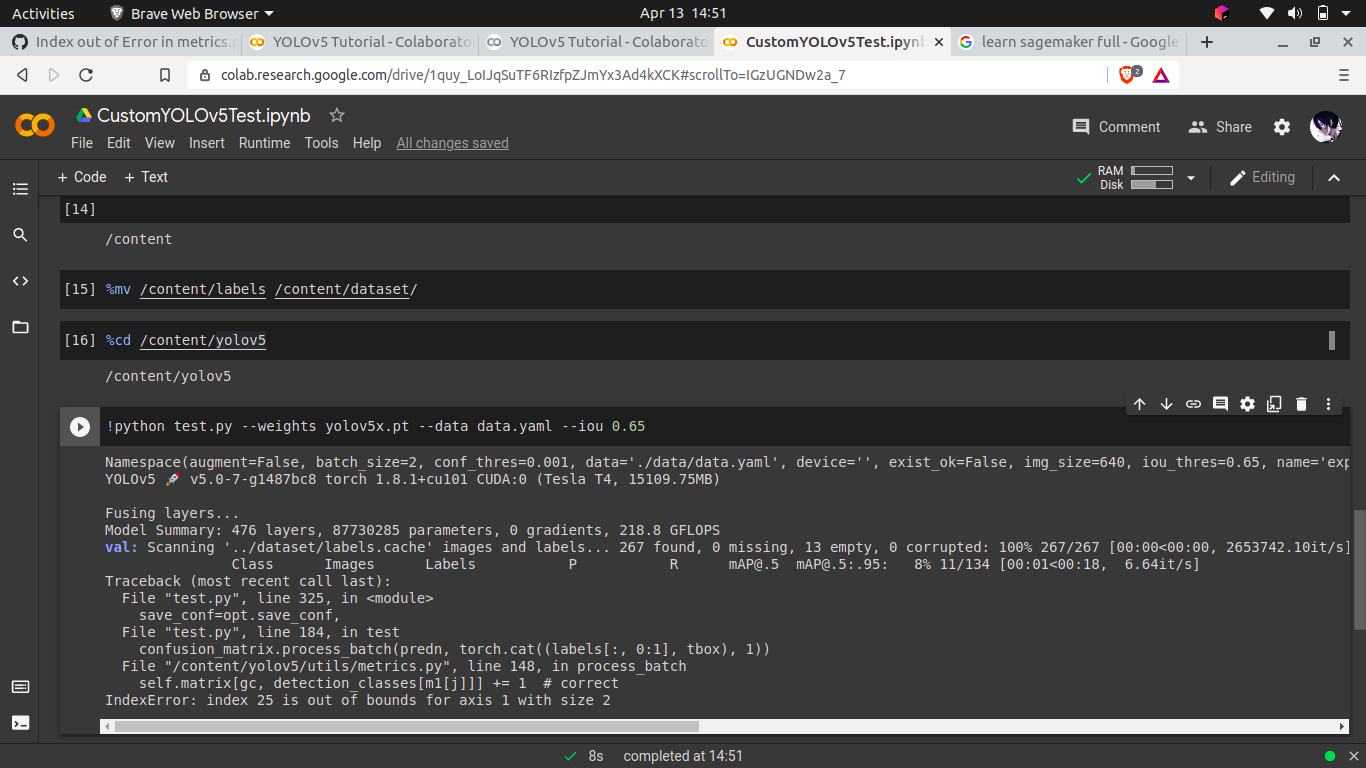Screen dimensions: 1366x768
Task: Open the /content/yolov5 path link
Action: point(203,341)
